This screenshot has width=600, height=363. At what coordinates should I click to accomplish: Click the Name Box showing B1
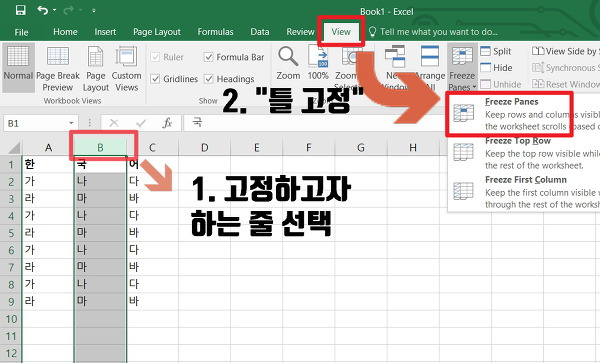(35, 123)
